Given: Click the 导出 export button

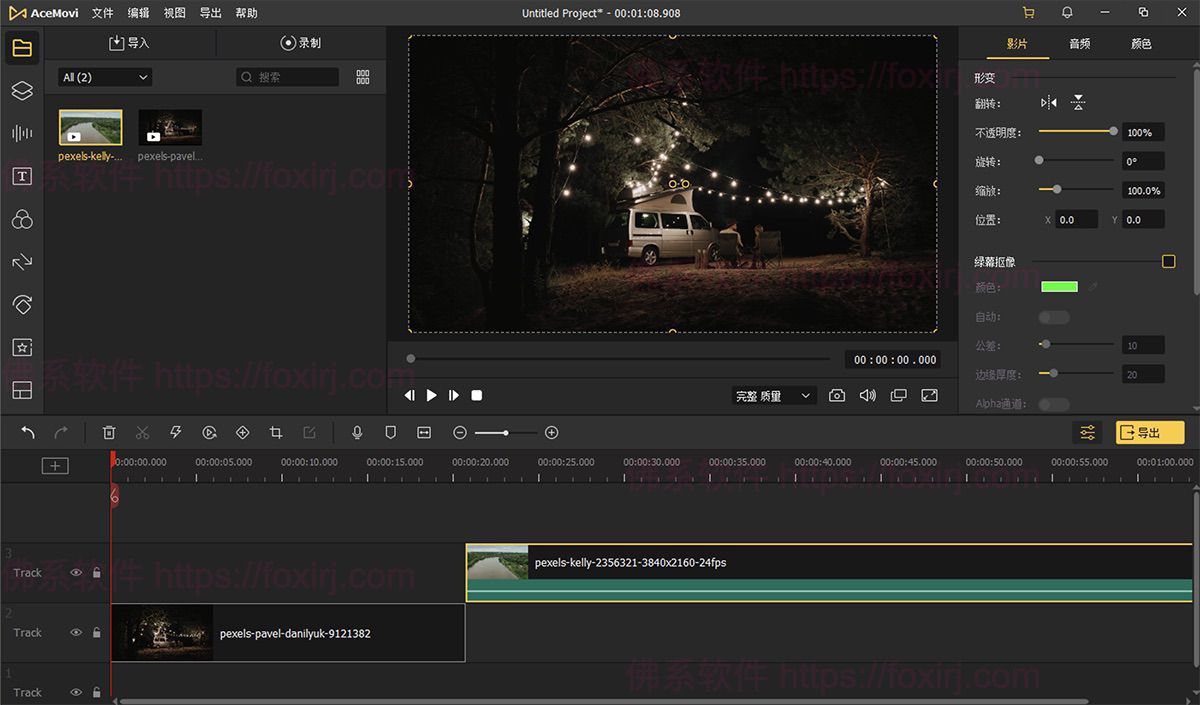Looking at the screenshot, I should coord(1149,432).
